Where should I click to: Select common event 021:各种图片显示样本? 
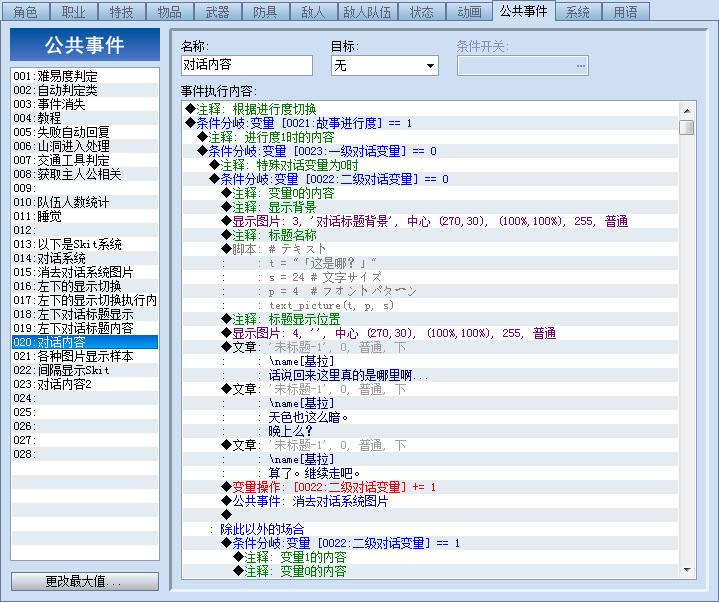(85, 356)
